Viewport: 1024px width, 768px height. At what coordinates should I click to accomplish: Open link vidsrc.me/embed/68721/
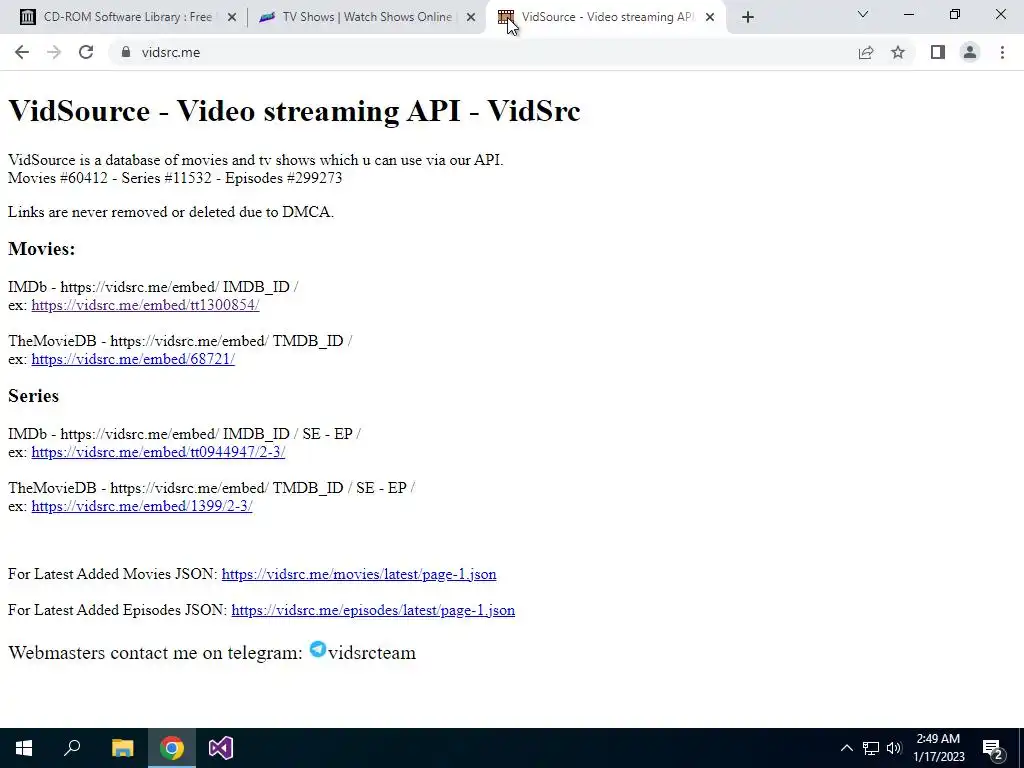(133, 359)
